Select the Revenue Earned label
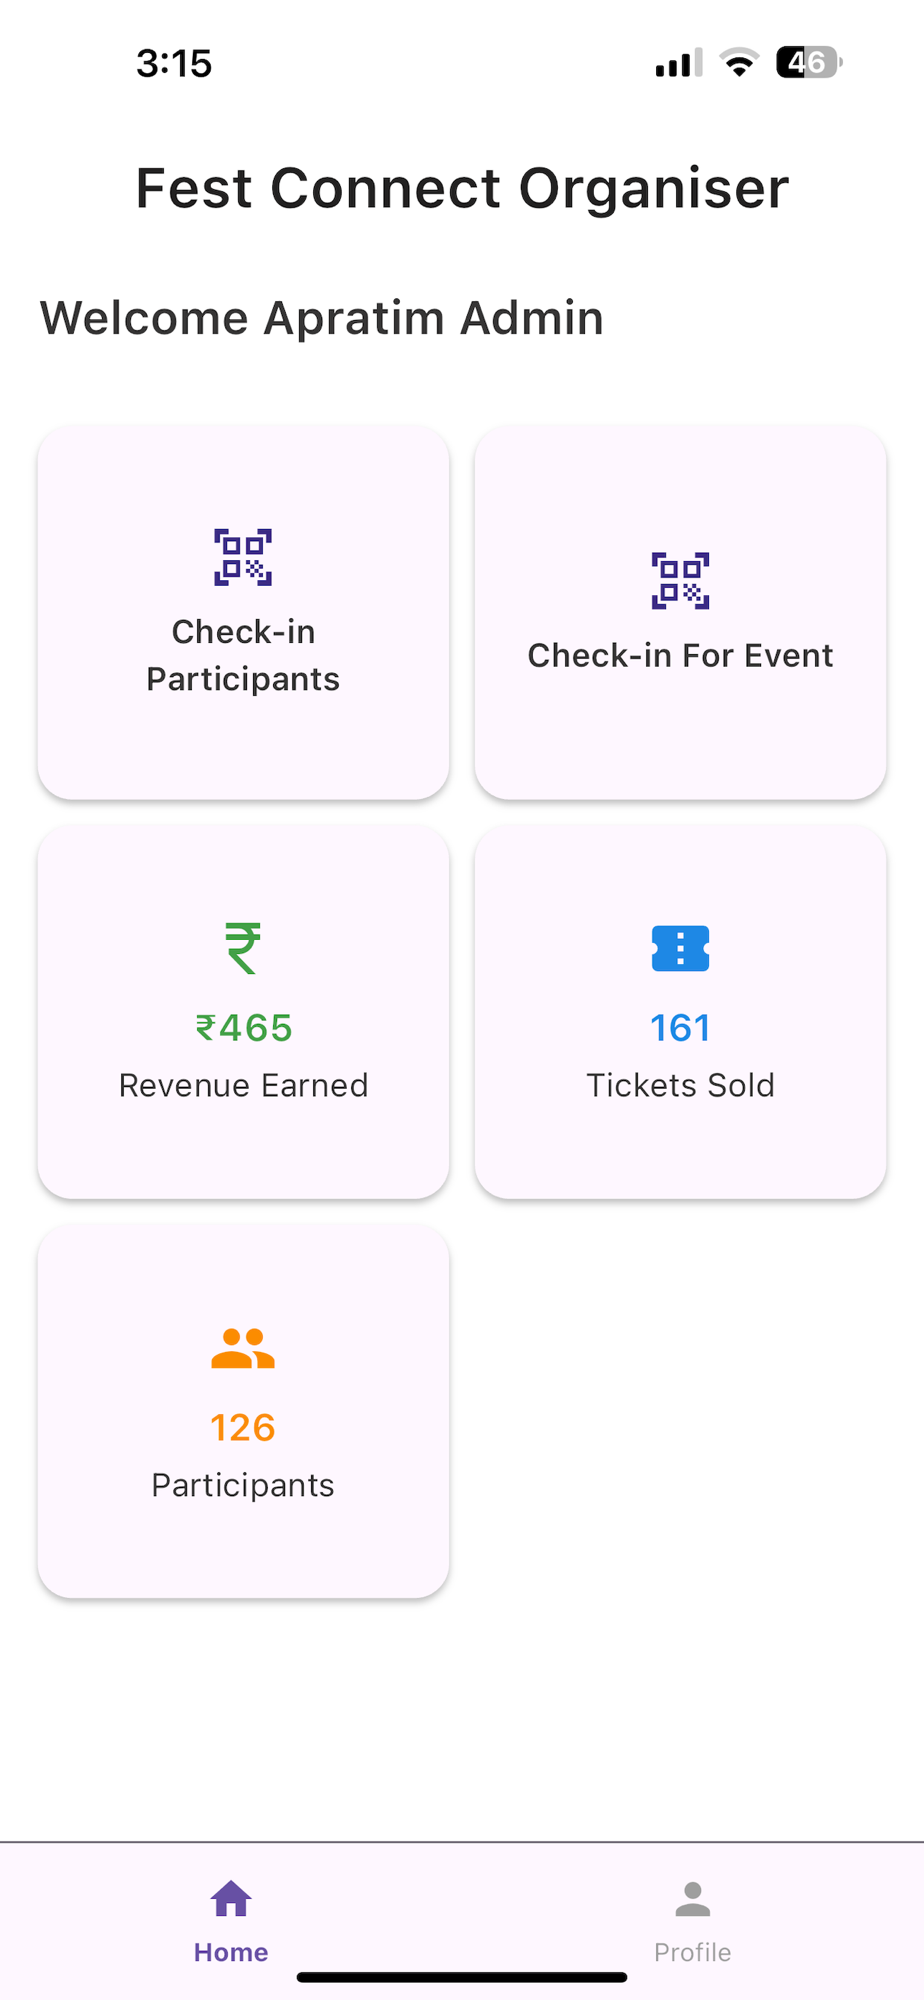924x2000 pixels. [x=243, y=1085]
